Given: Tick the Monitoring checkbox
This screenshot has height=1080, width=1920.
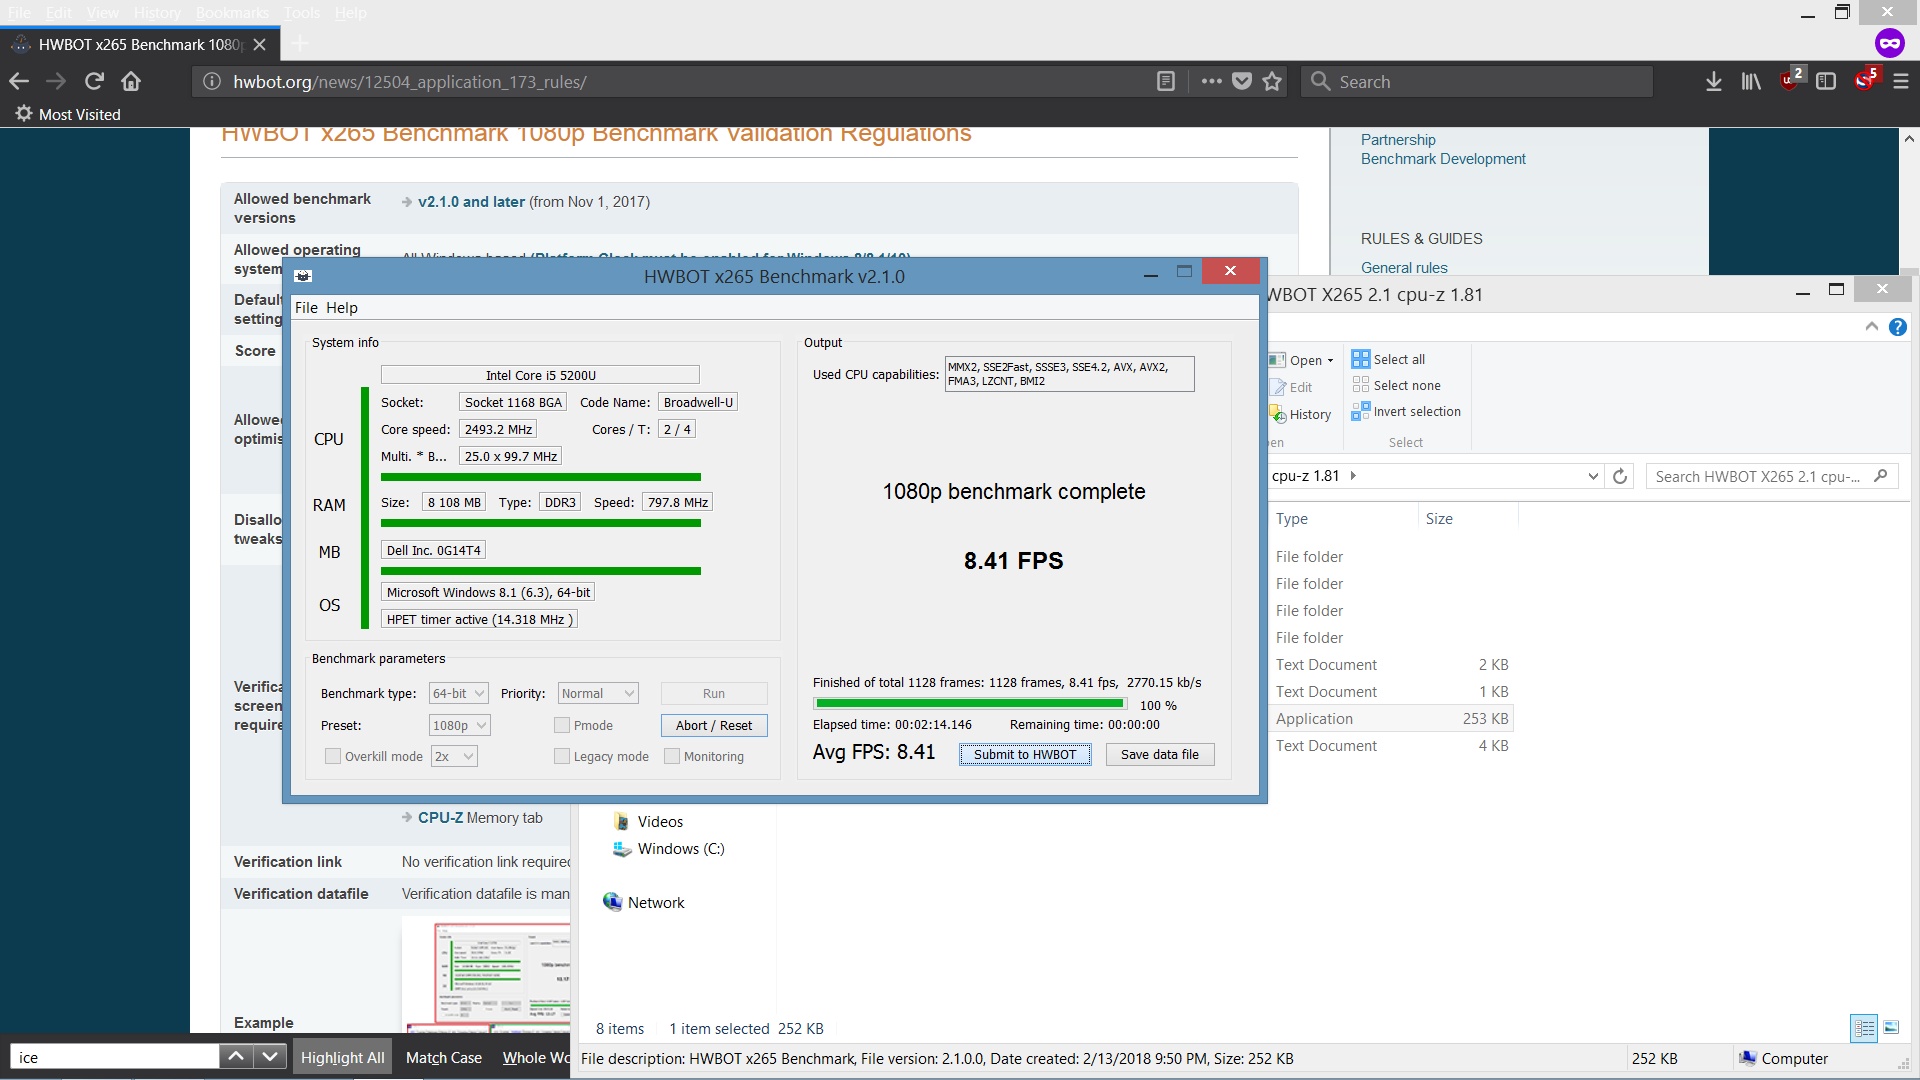Looking at the screenshot, I should tap(672, 756).
